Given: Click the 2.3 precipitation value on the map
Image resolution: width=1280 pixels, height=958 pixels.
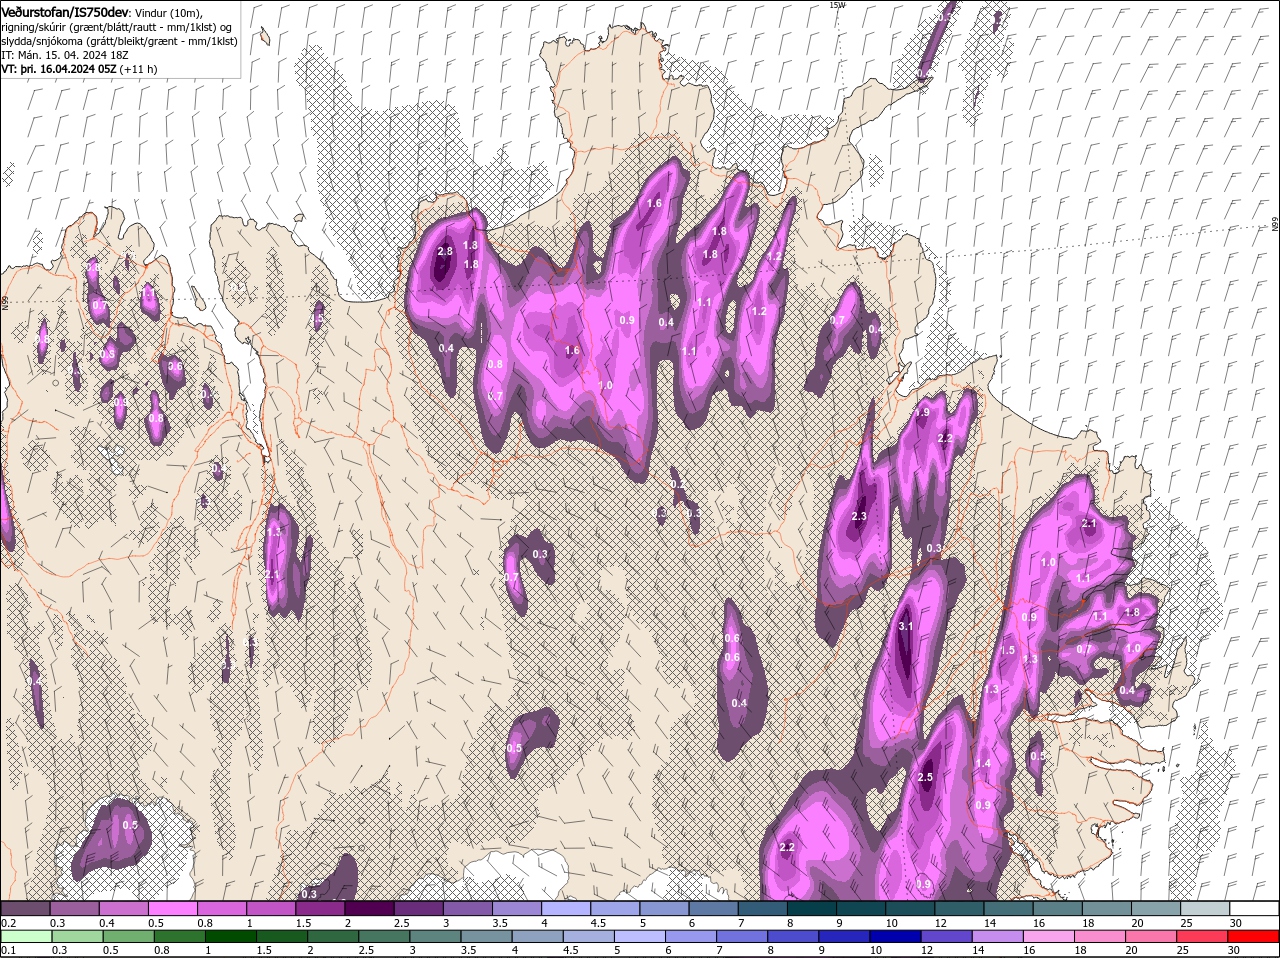Looking at the screenshot, I should 859,516.
